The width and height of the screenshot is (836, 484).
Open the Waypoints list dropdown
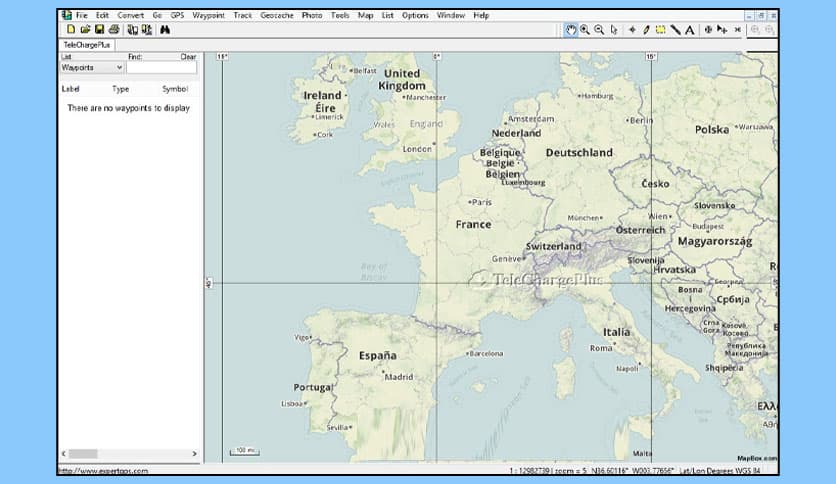point(92,68)
